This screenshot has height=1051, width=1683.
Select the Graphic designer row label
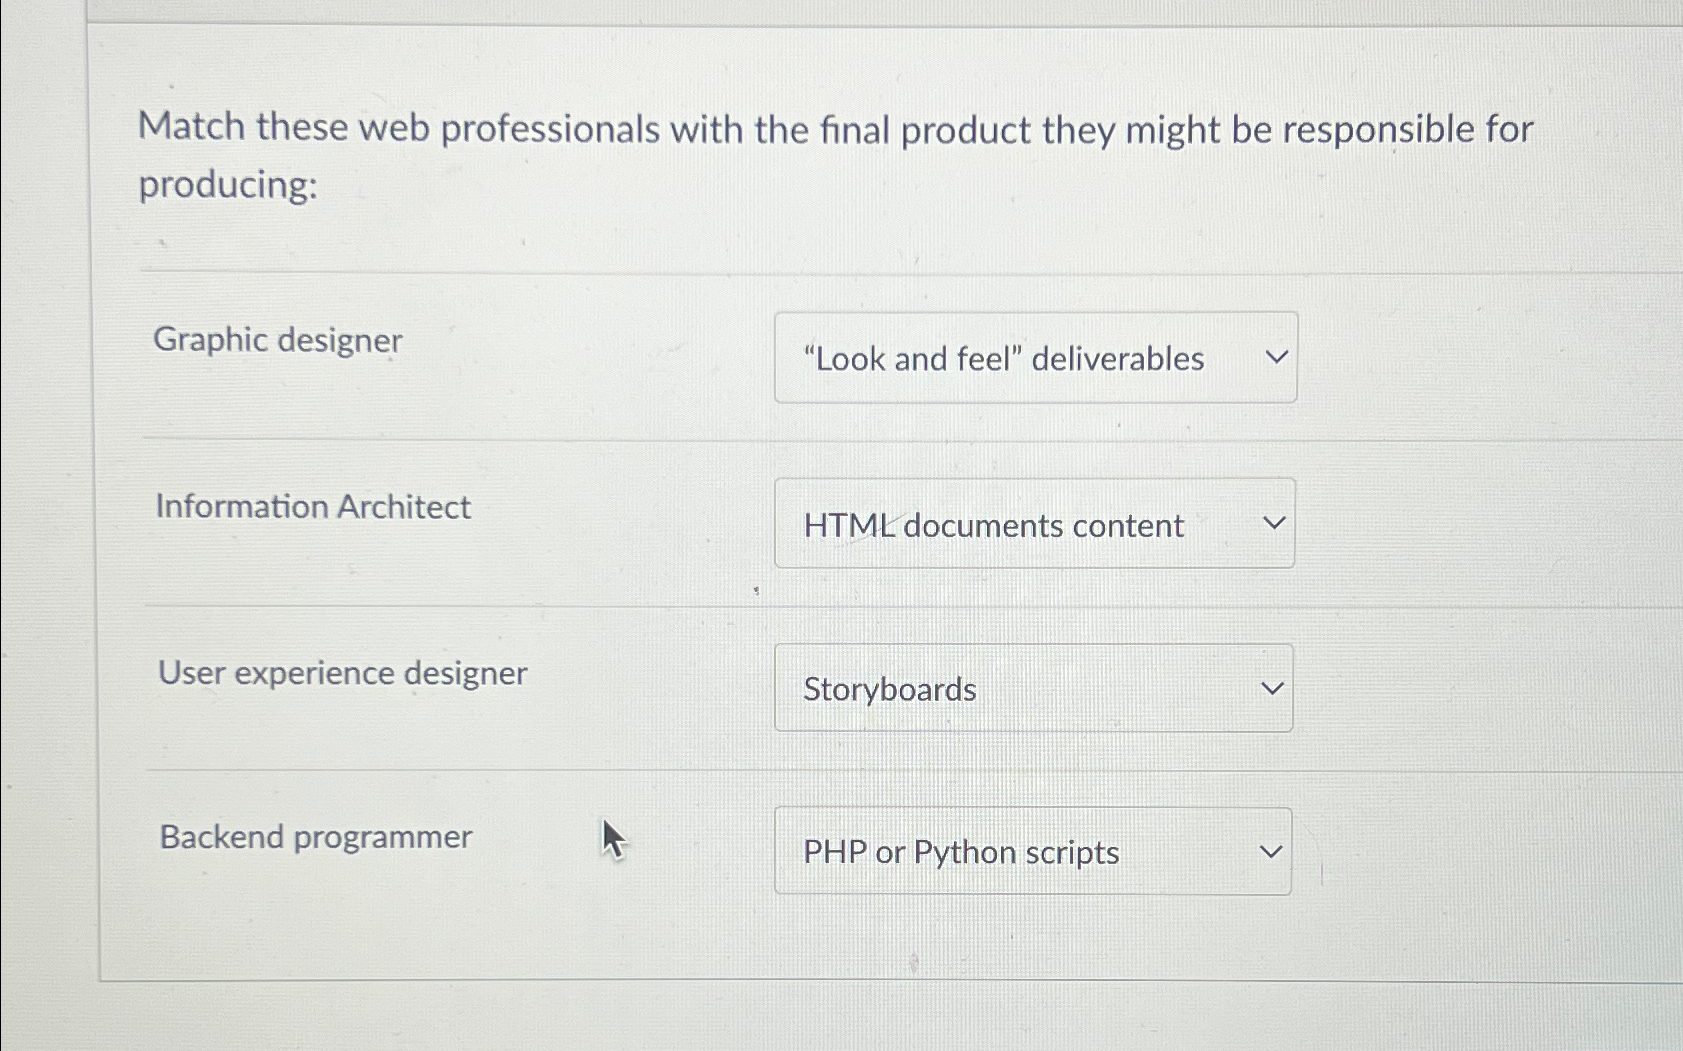point(278,340)
